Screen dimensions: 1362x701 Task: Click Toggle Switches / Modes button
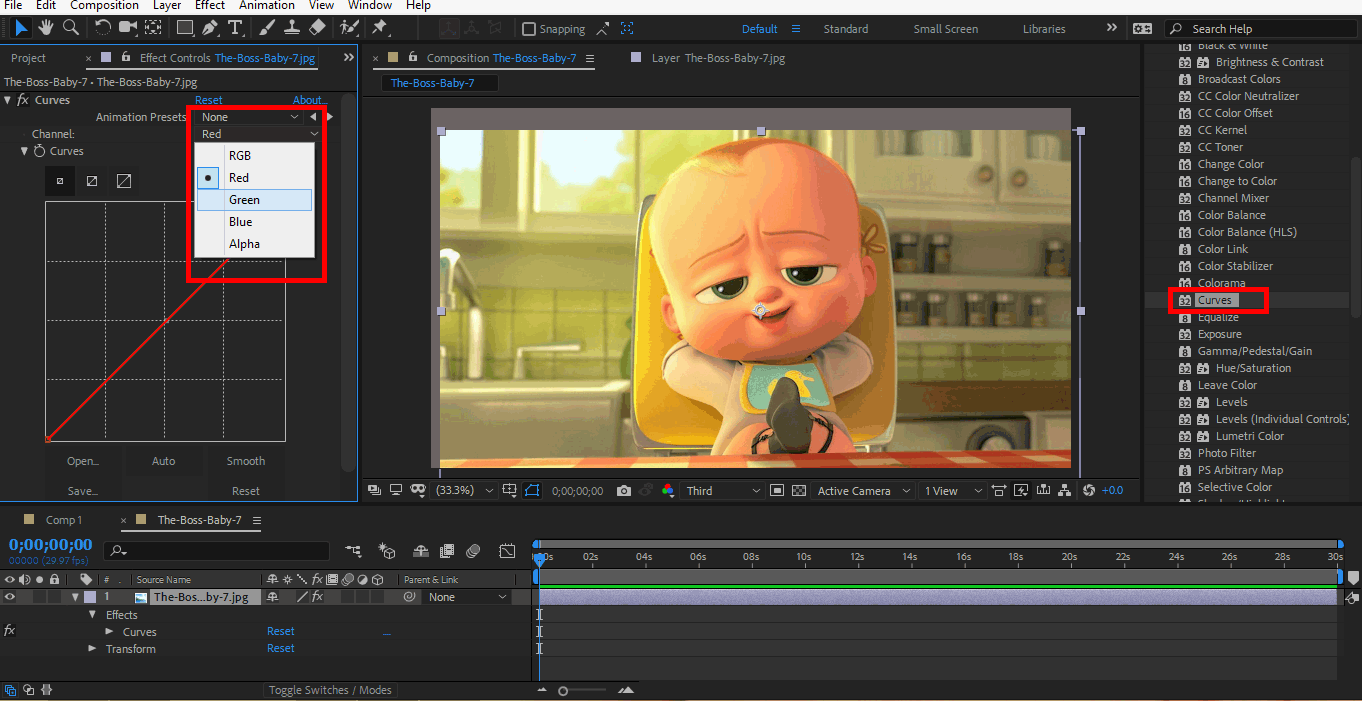tap(331, 690)
